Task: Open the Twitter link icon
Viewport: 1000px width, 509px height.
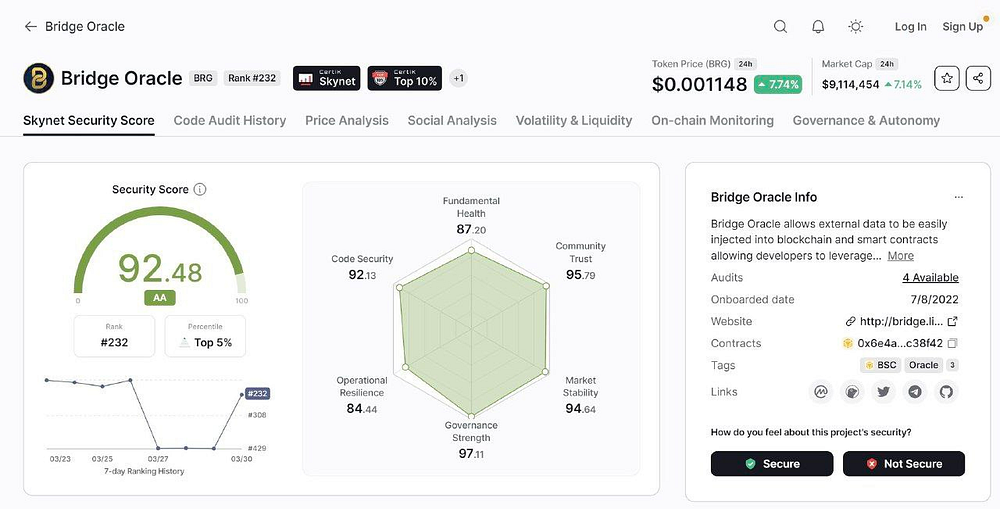Action: [883, 392]
